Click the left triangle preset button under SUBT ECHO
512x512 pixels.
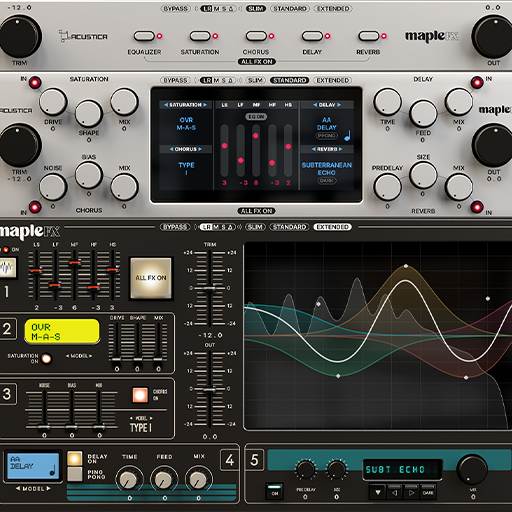coord(395,492)
